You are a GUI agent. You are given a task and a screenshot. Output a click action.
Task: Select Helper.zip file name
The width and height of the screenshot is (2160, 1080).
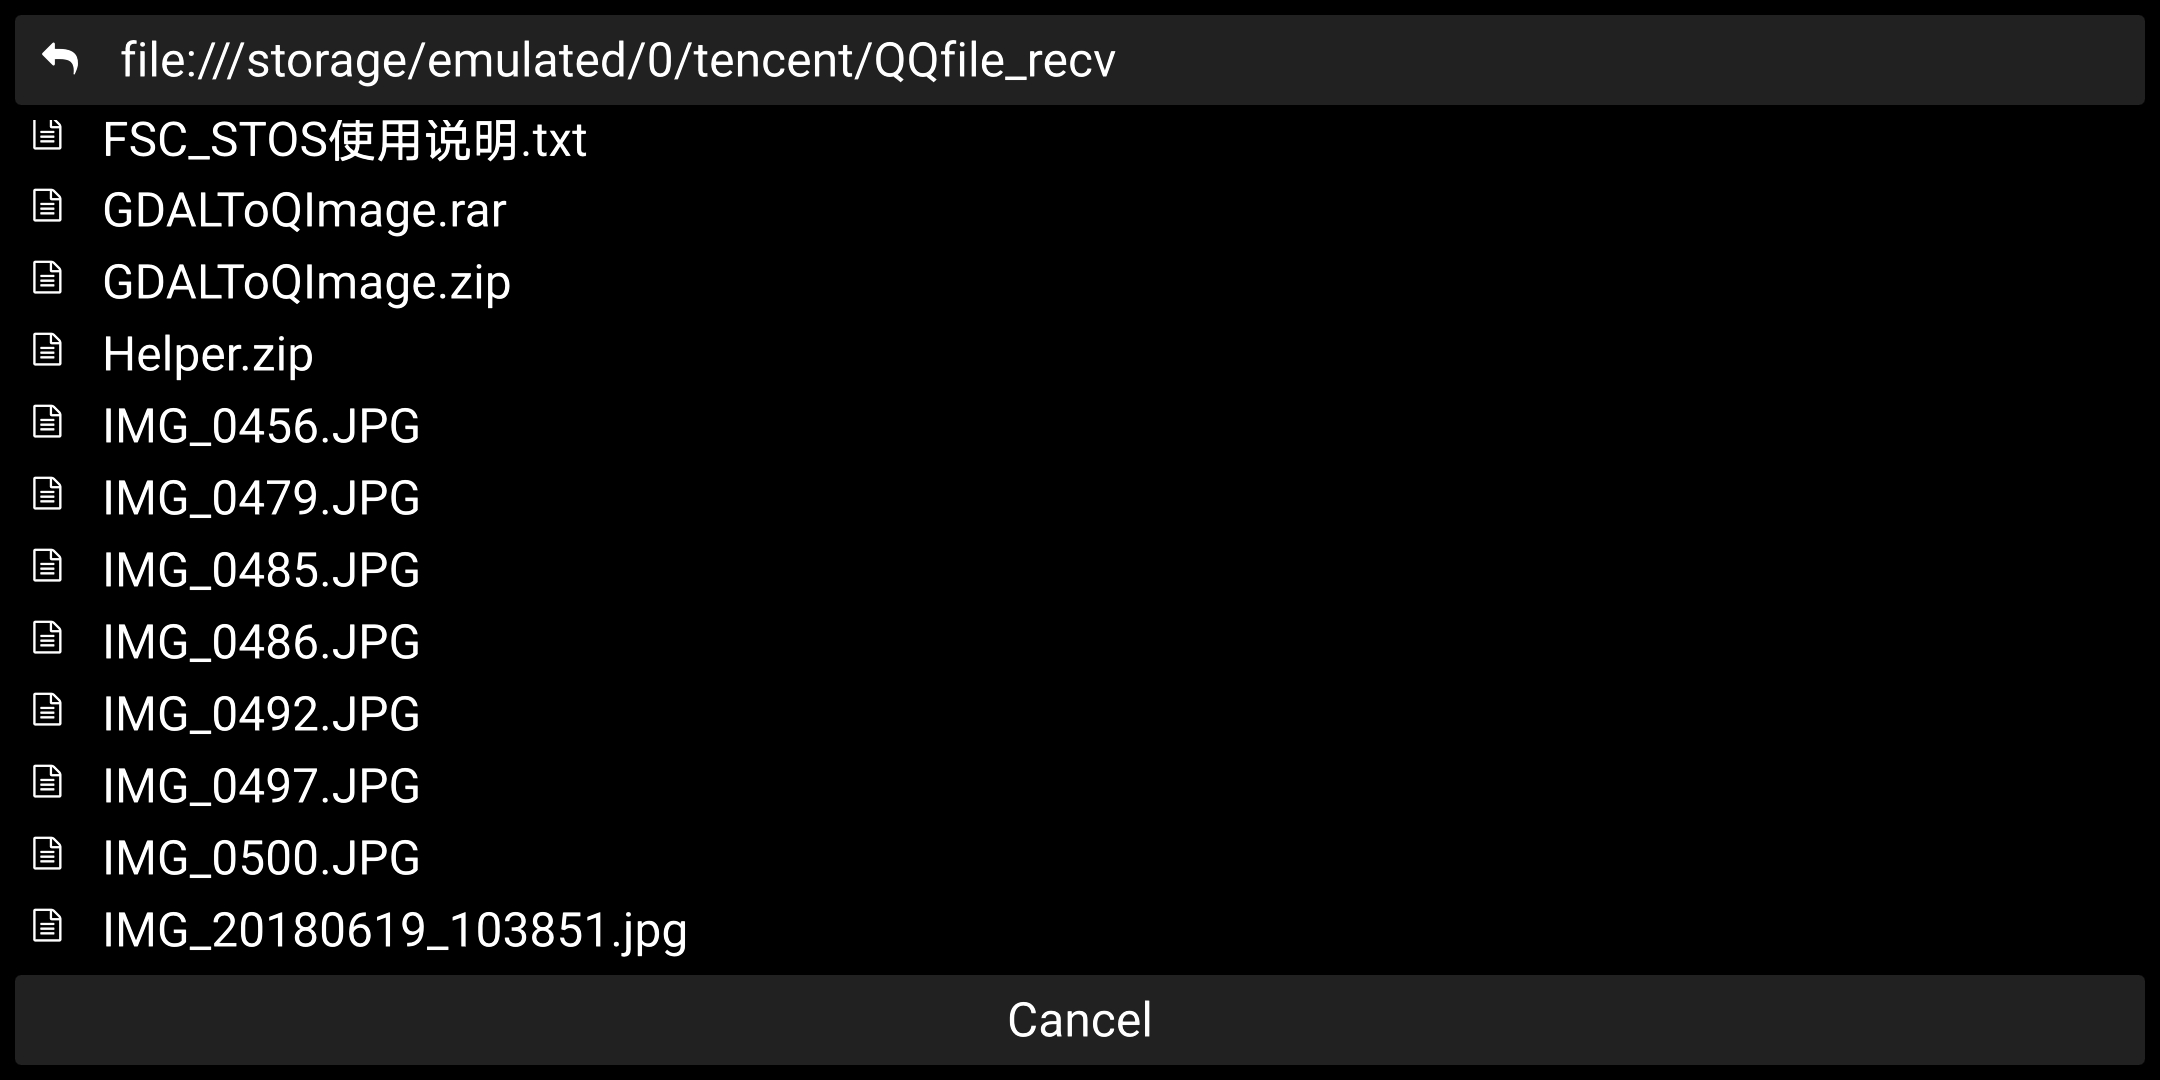click(x=208, y=355)
